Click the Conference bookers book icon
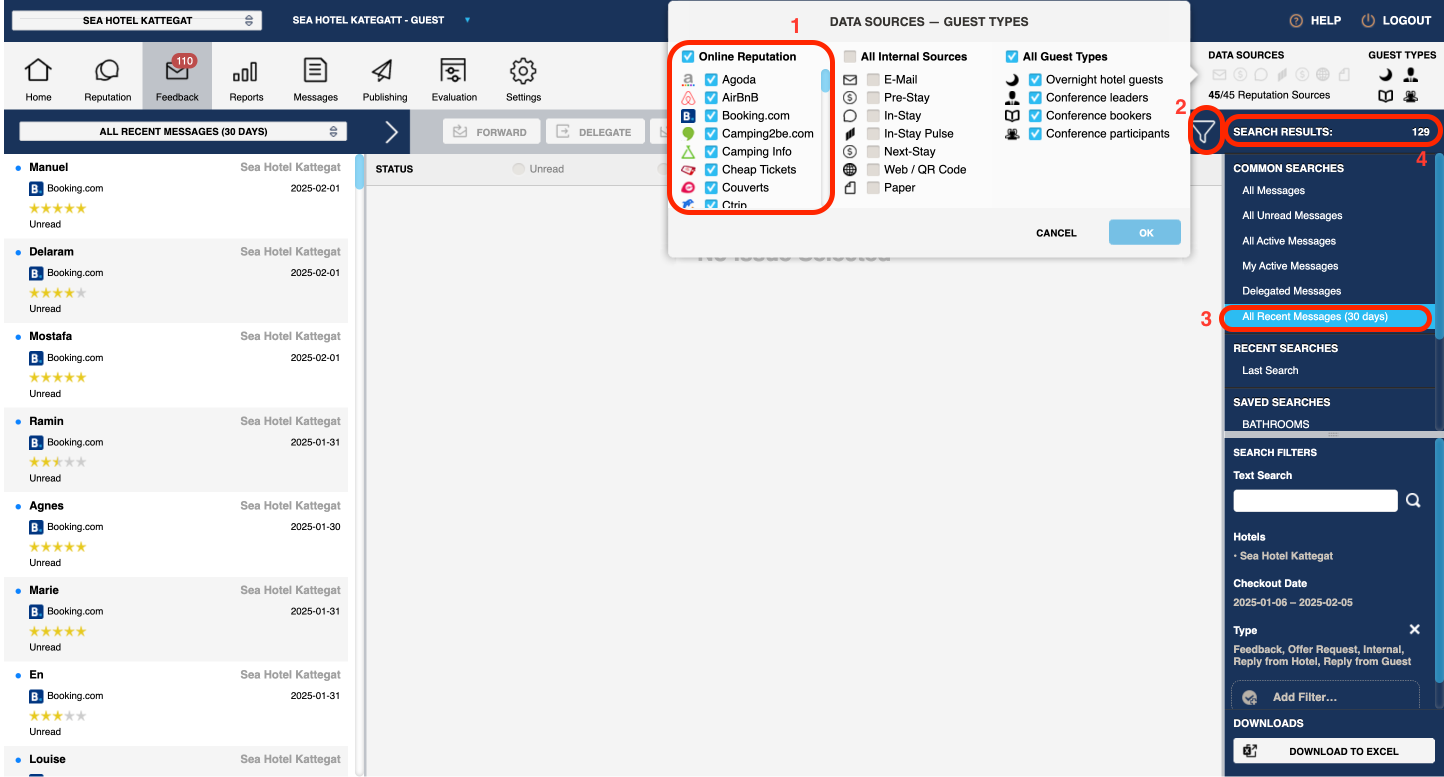 click(1012, 116)
